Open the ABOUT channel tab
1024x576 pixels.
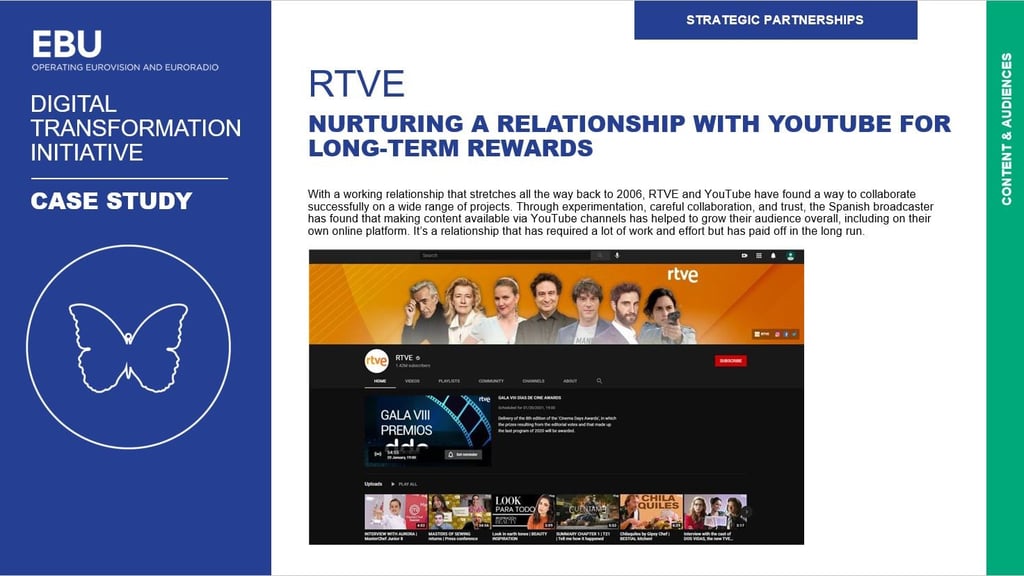tap(570, 381)
